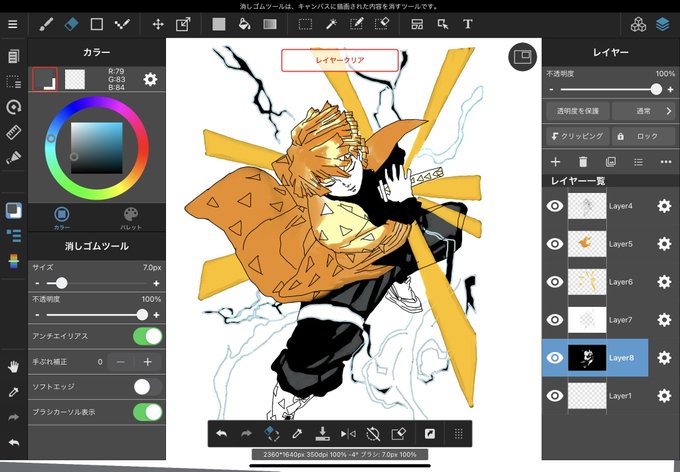Disable the ブラシカーソル表示 switch

coord(148,412)
